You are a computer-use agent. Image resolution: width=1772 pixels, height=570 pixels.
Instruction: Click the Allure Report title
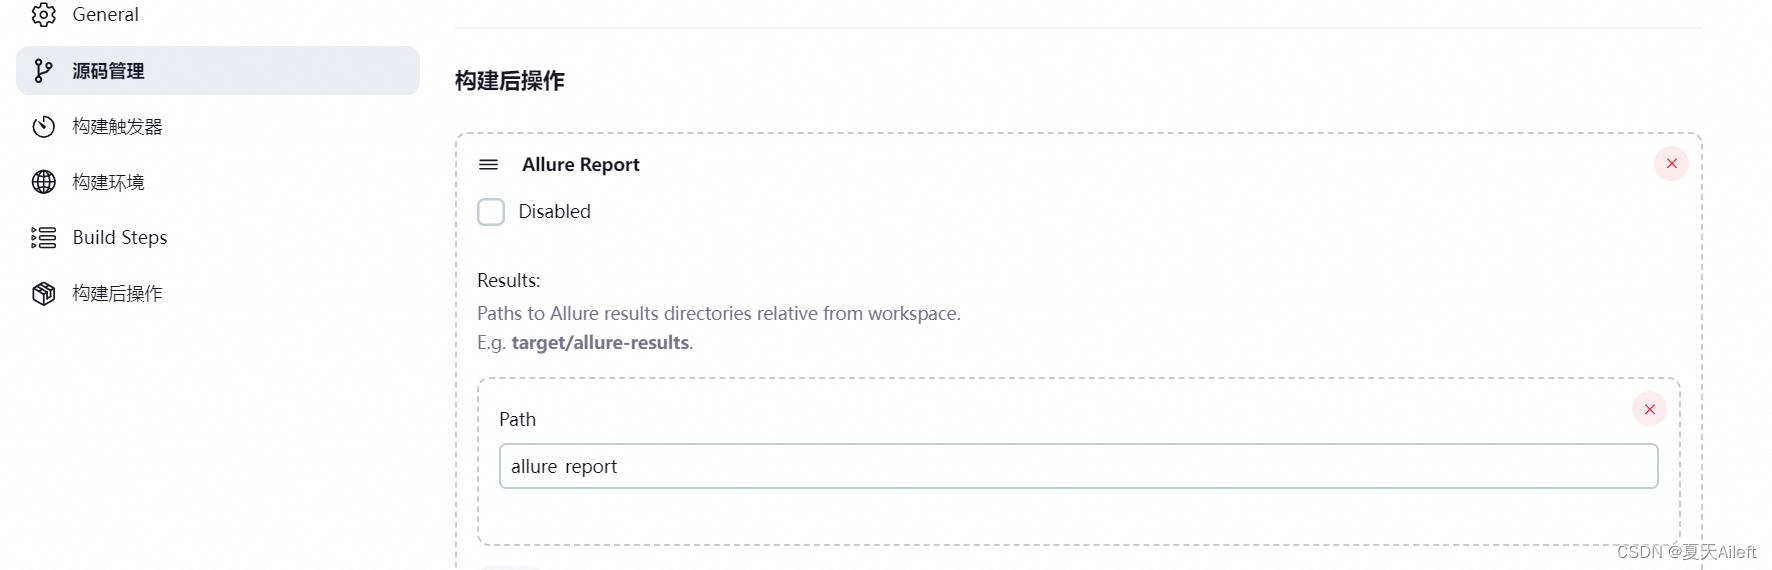coord(580,165)
